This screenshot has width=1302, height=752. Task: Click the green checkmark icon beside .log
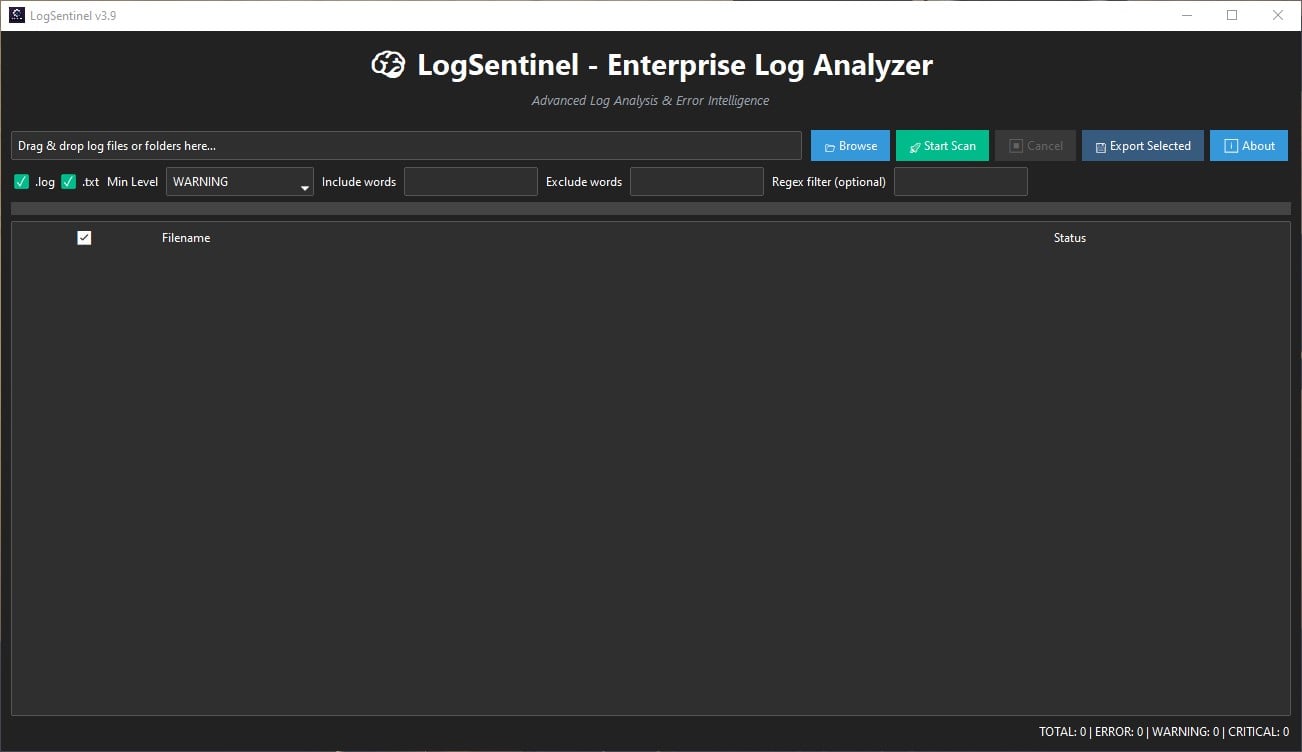coord(21,181)
